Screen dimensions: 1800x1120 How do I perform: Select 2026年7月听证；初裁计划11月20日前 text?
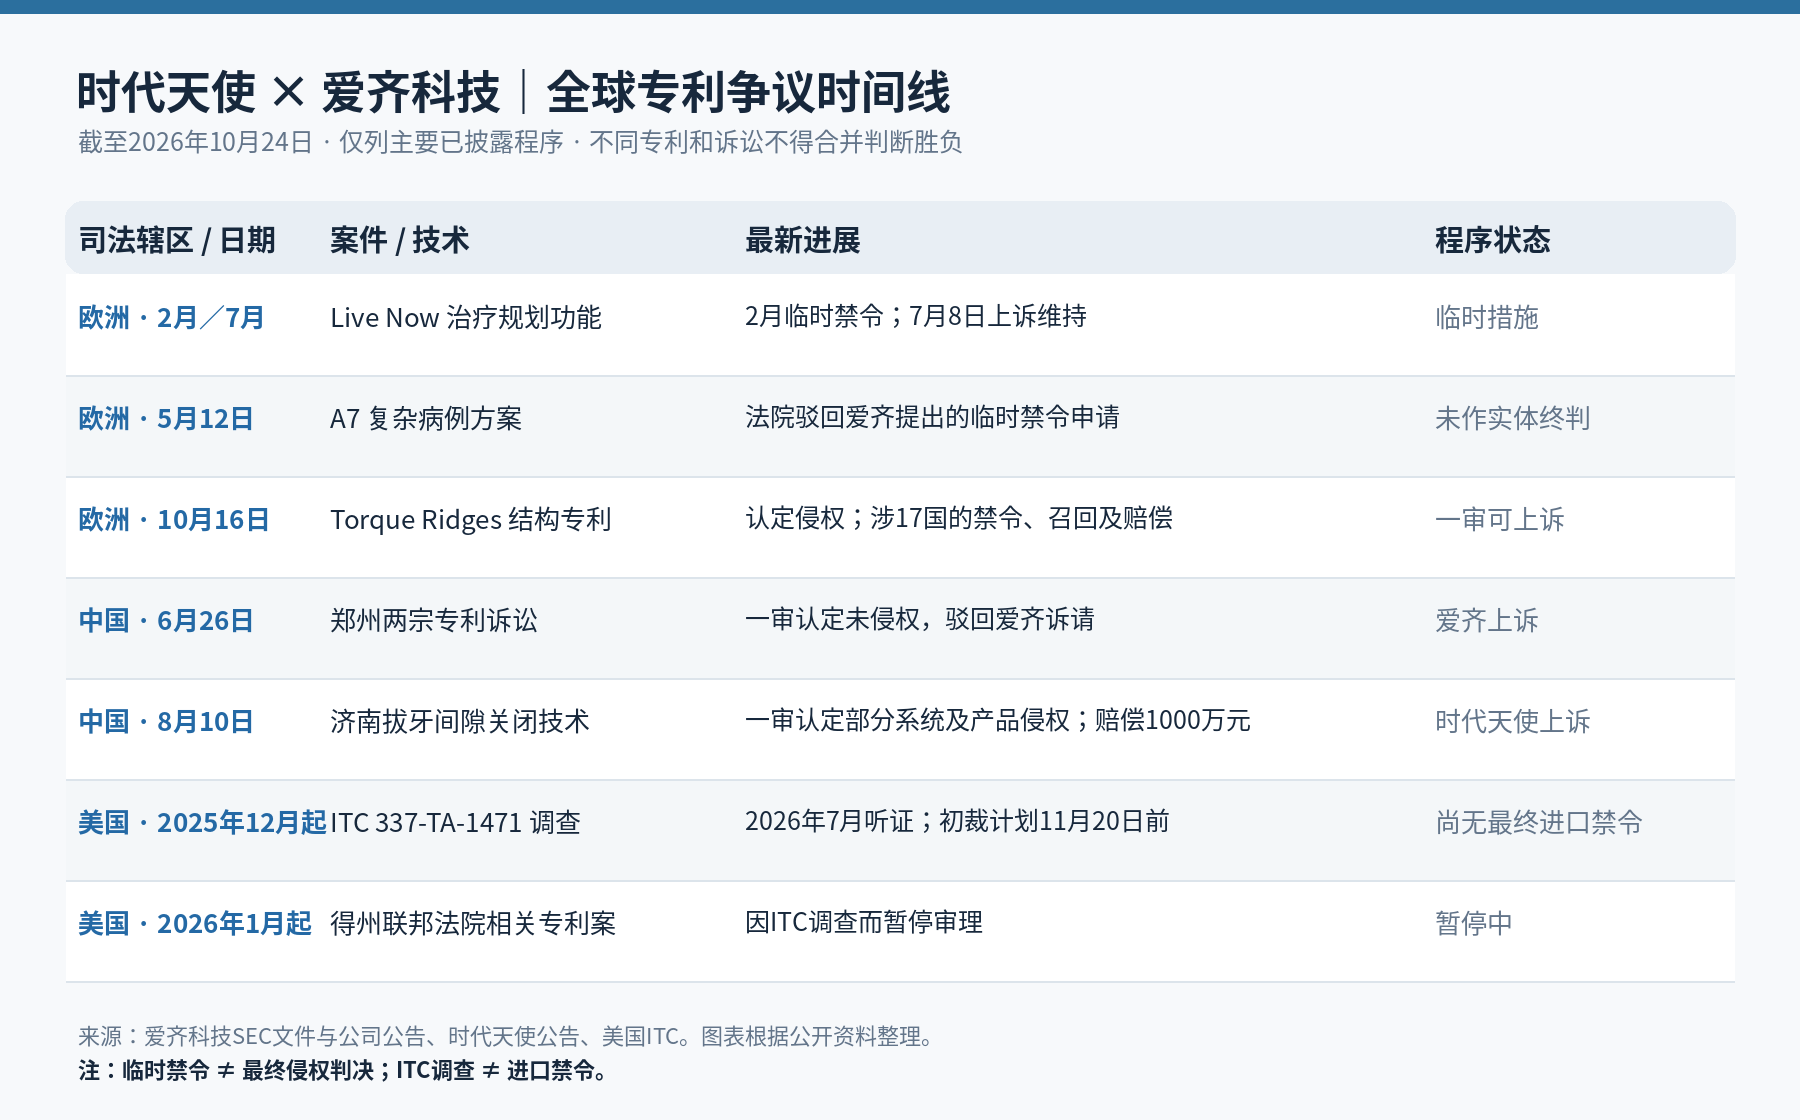(958, 821)
